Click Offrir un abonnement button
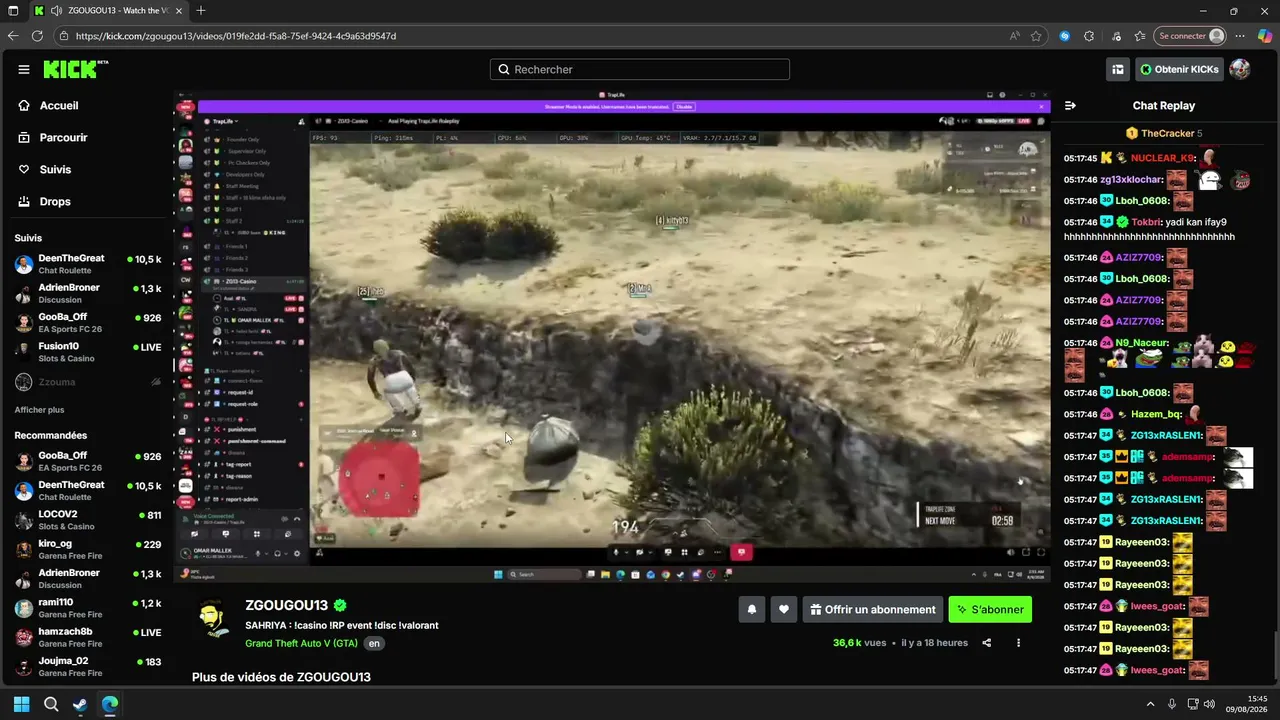 pyautogui.click(x=873, y=609)
